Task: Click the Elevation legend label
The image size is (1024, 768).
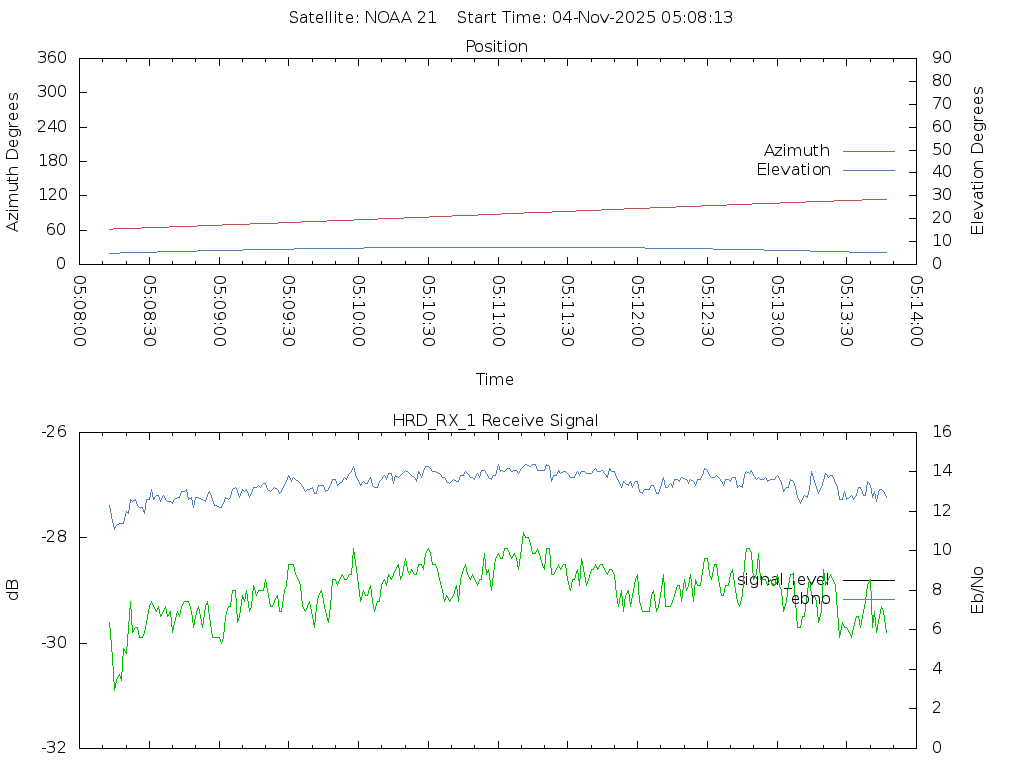Action: 793,170
